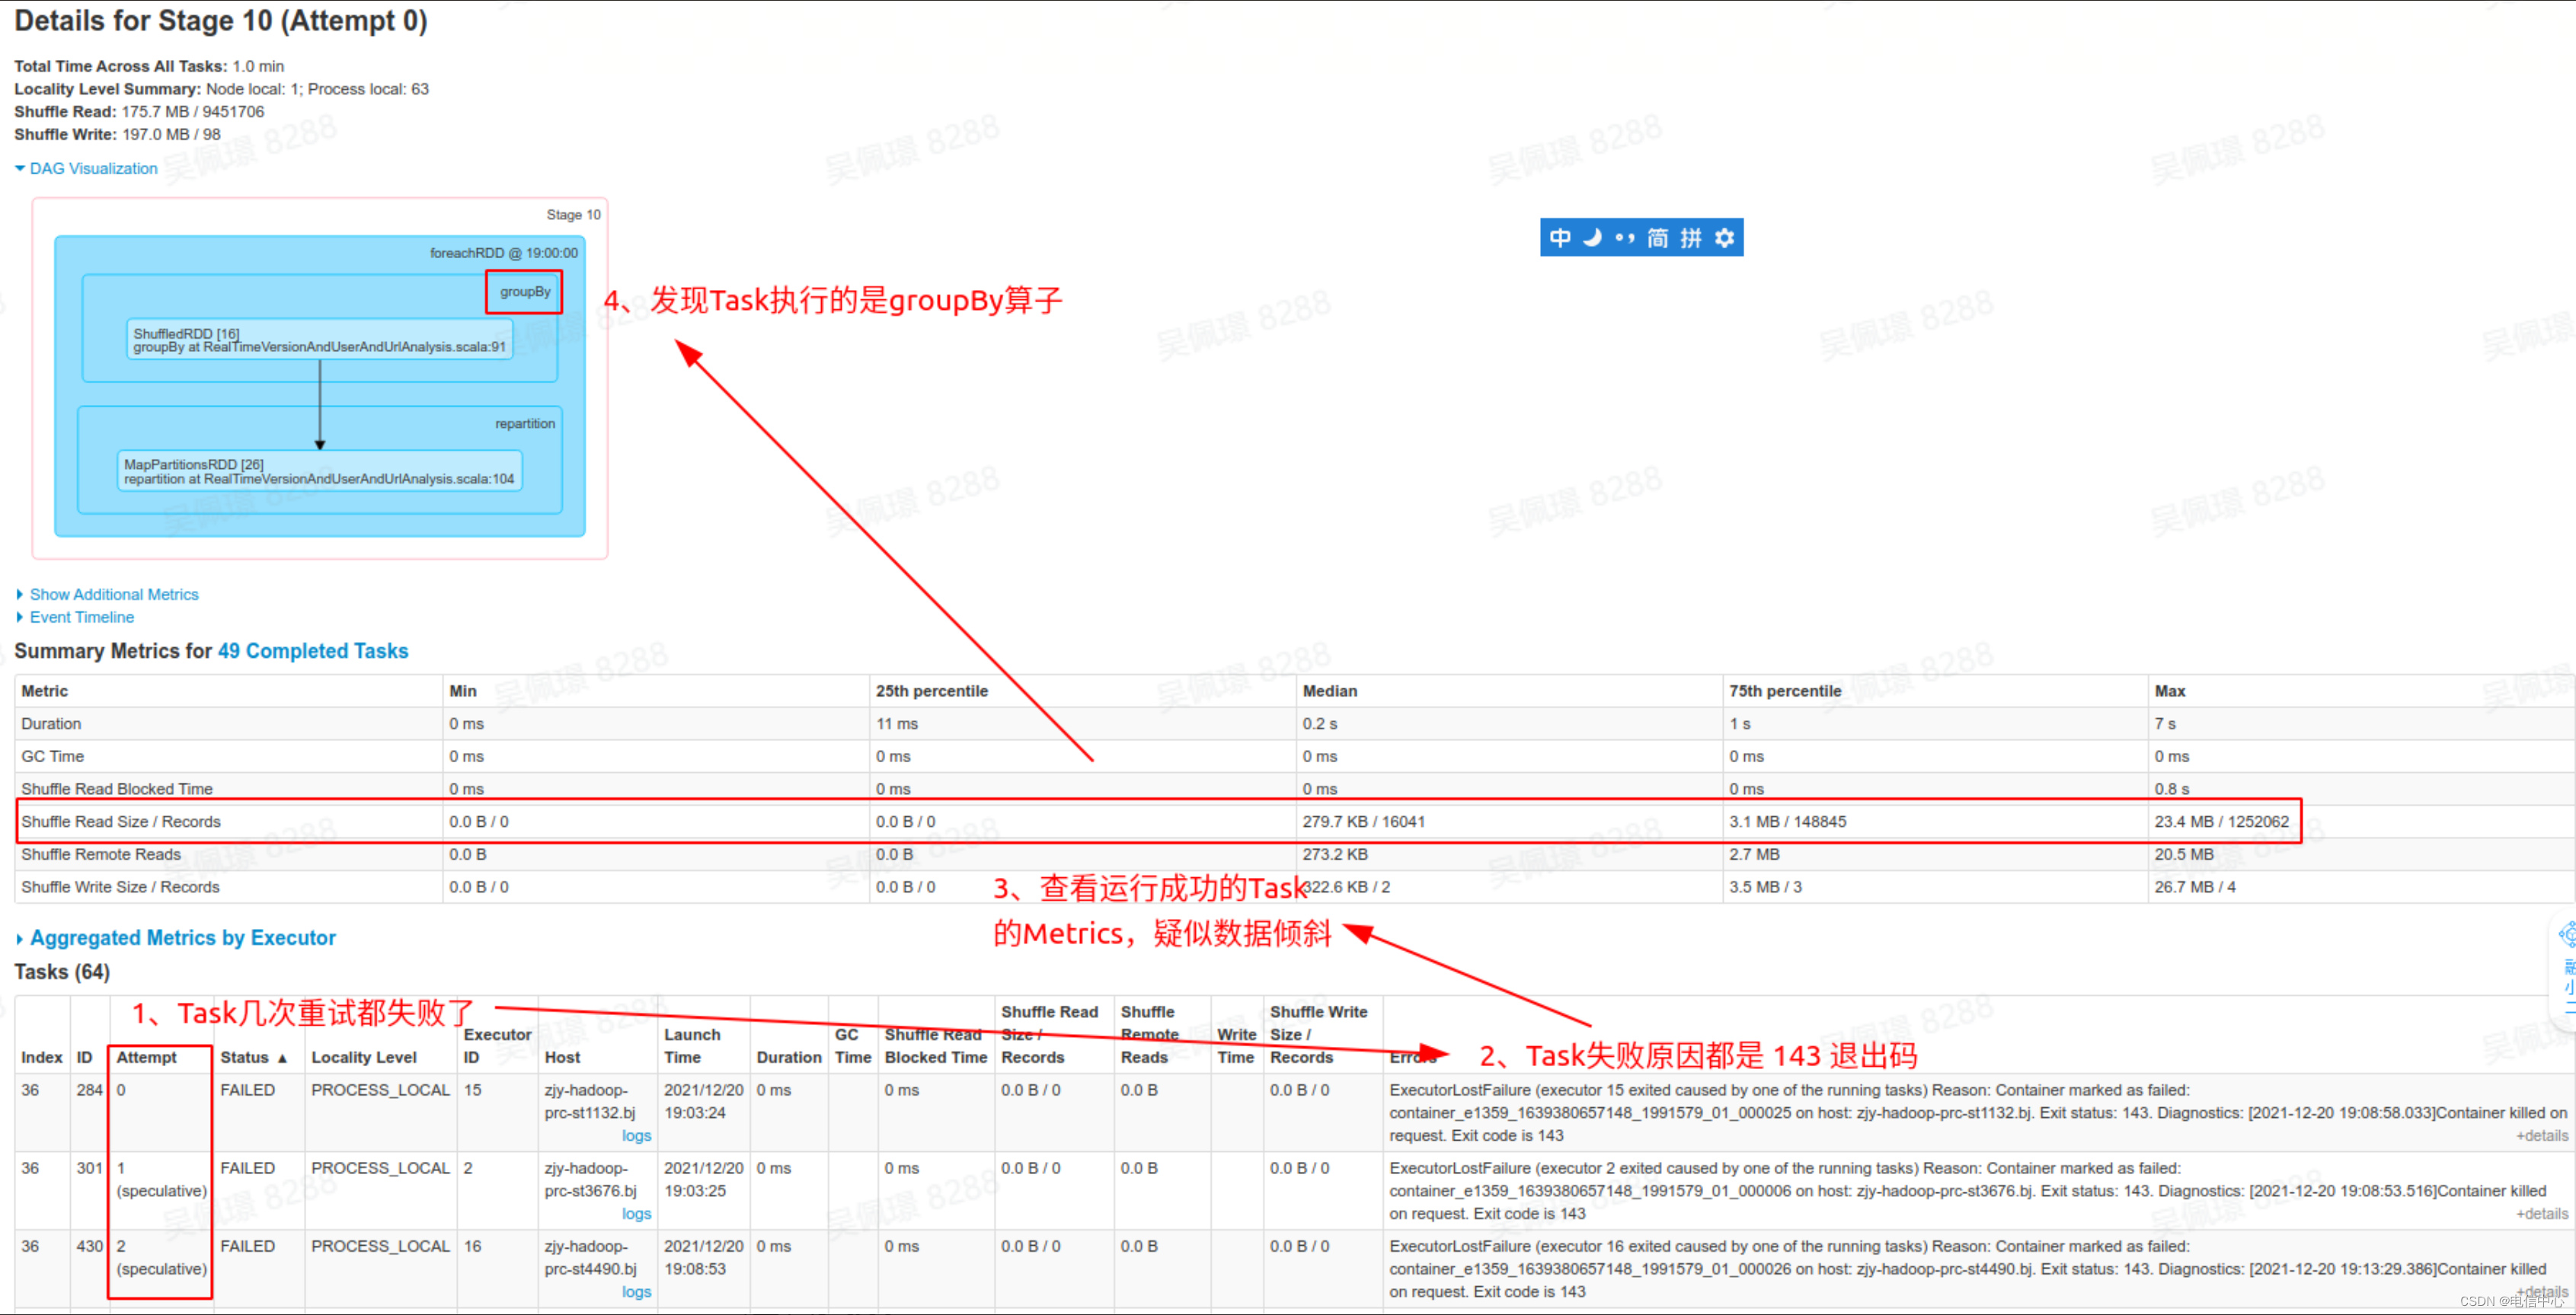
Task: Click the repartition label in DAG
Action: coord(525,424)
